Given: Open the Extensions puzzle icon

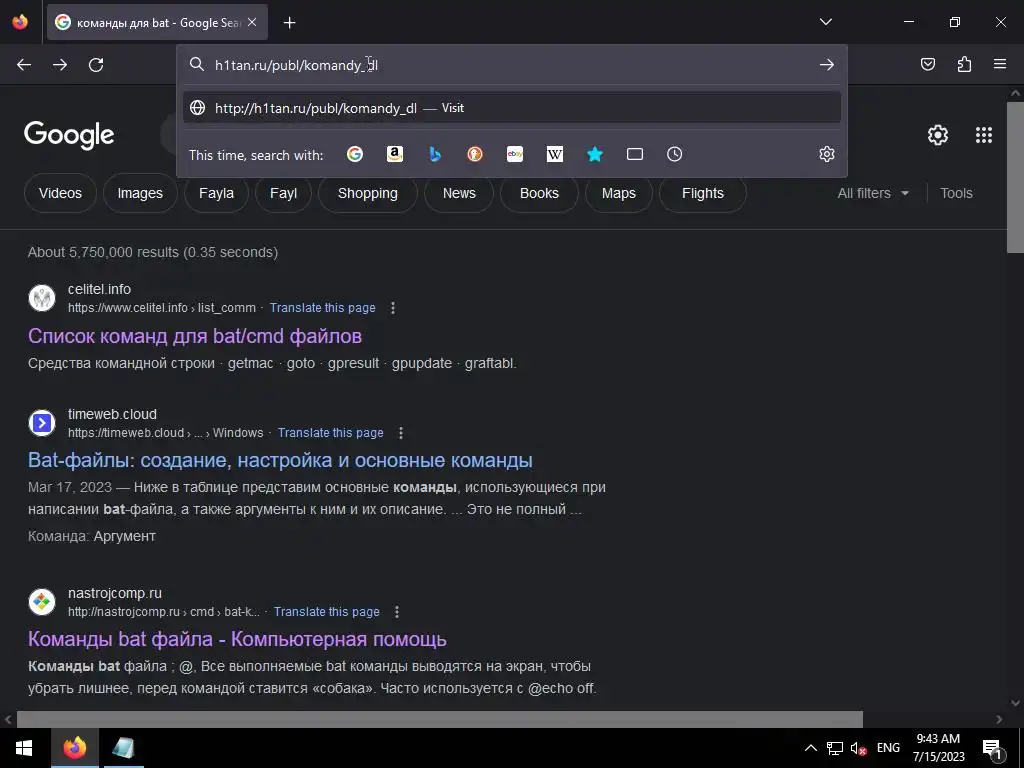Looking at the screenshot, I should pos(964,64).
